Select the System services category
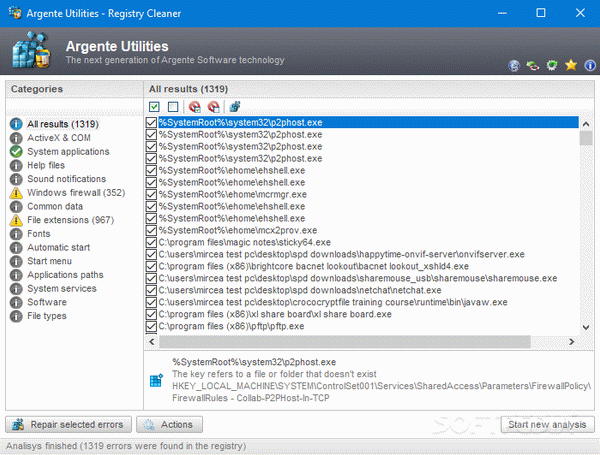600x455 pixels. tap(62, 289)
